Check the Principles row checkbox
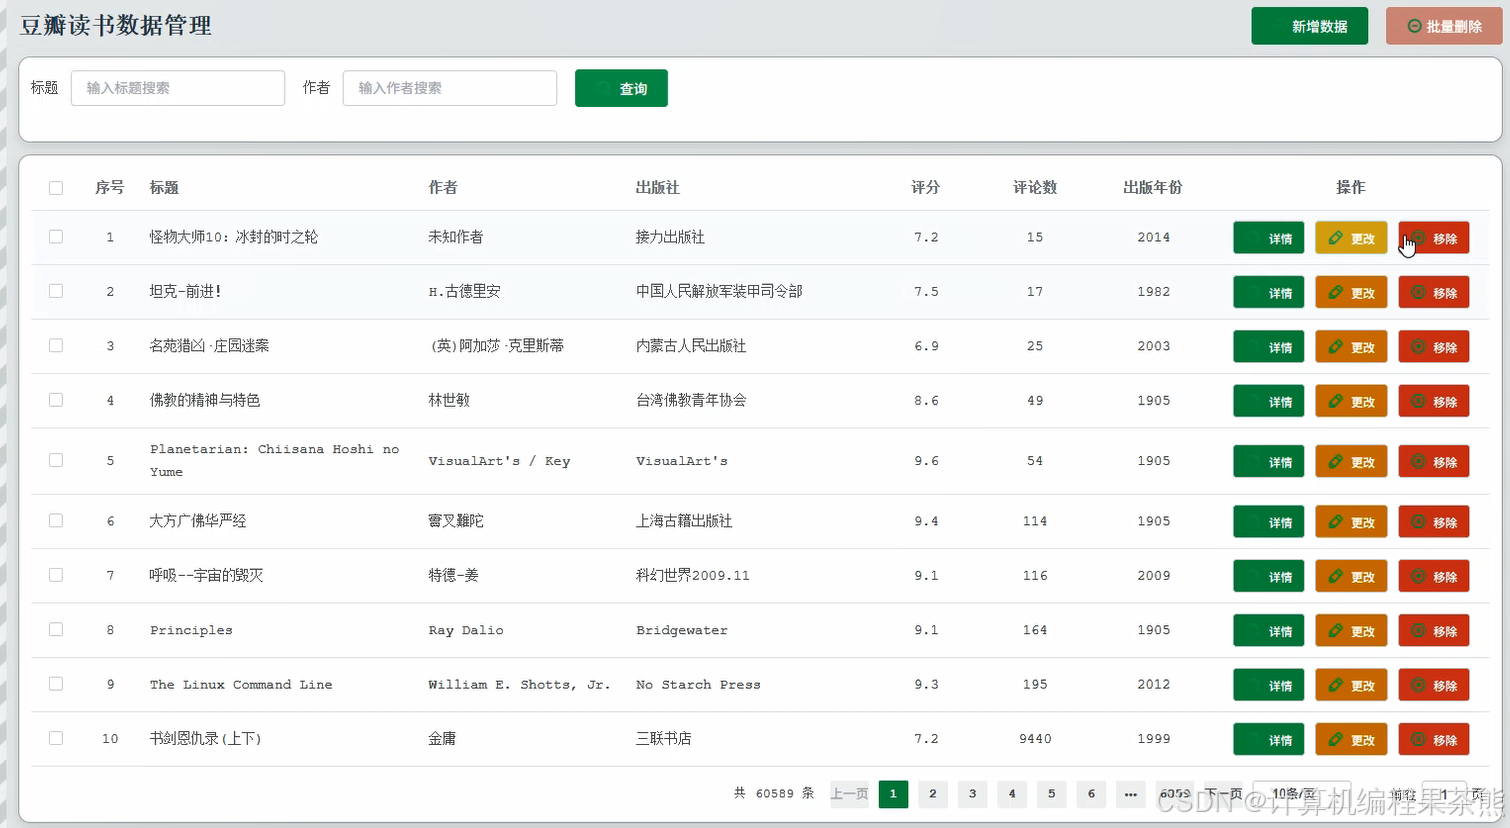 (56, 630)
